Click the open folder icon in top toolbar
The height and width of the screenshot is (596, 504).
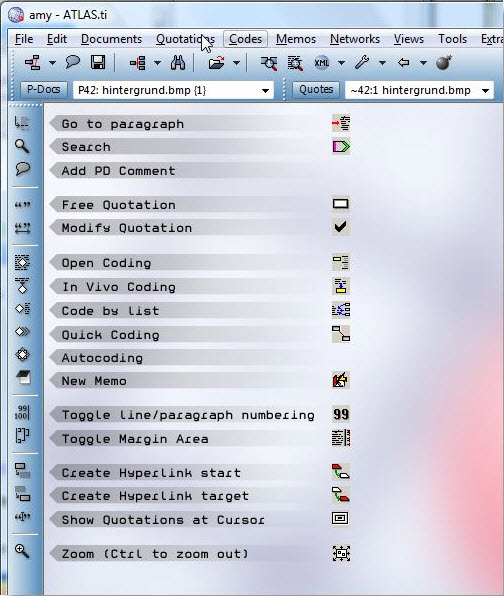[217, 63]
